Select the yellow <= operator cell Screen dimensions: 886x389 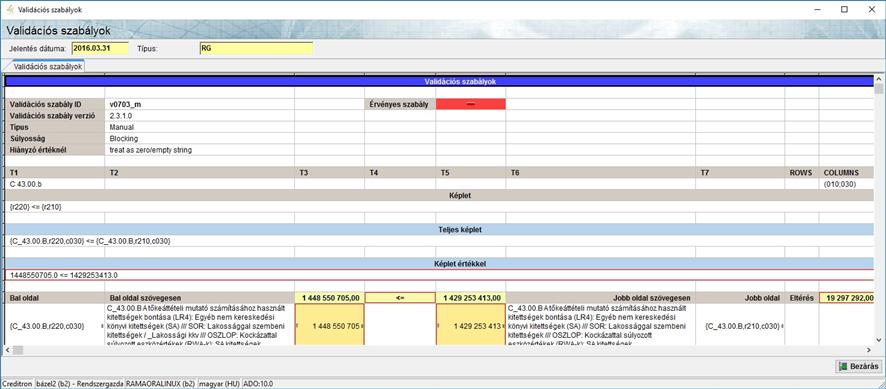point(400,297)
